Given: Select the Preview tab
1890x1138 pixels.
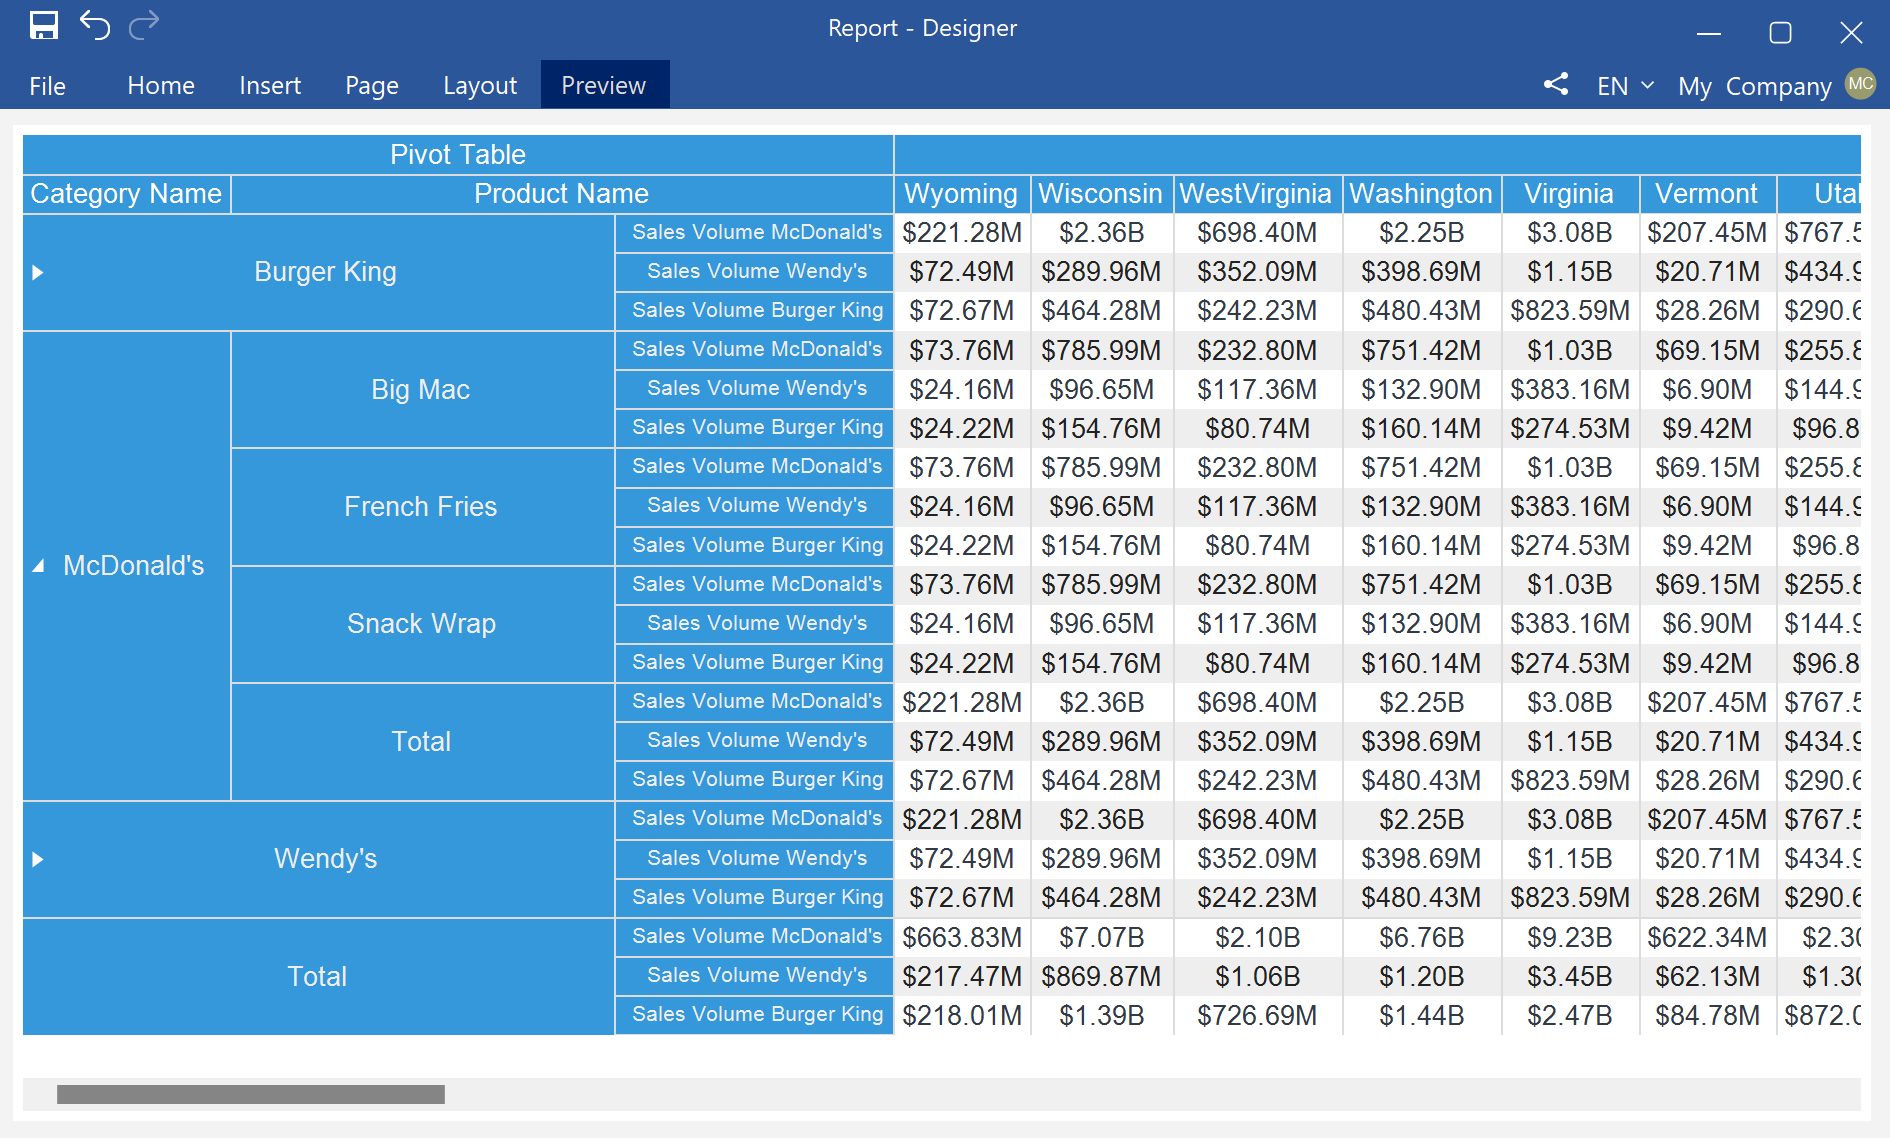Looking at the screenshot, I should 604,85.
